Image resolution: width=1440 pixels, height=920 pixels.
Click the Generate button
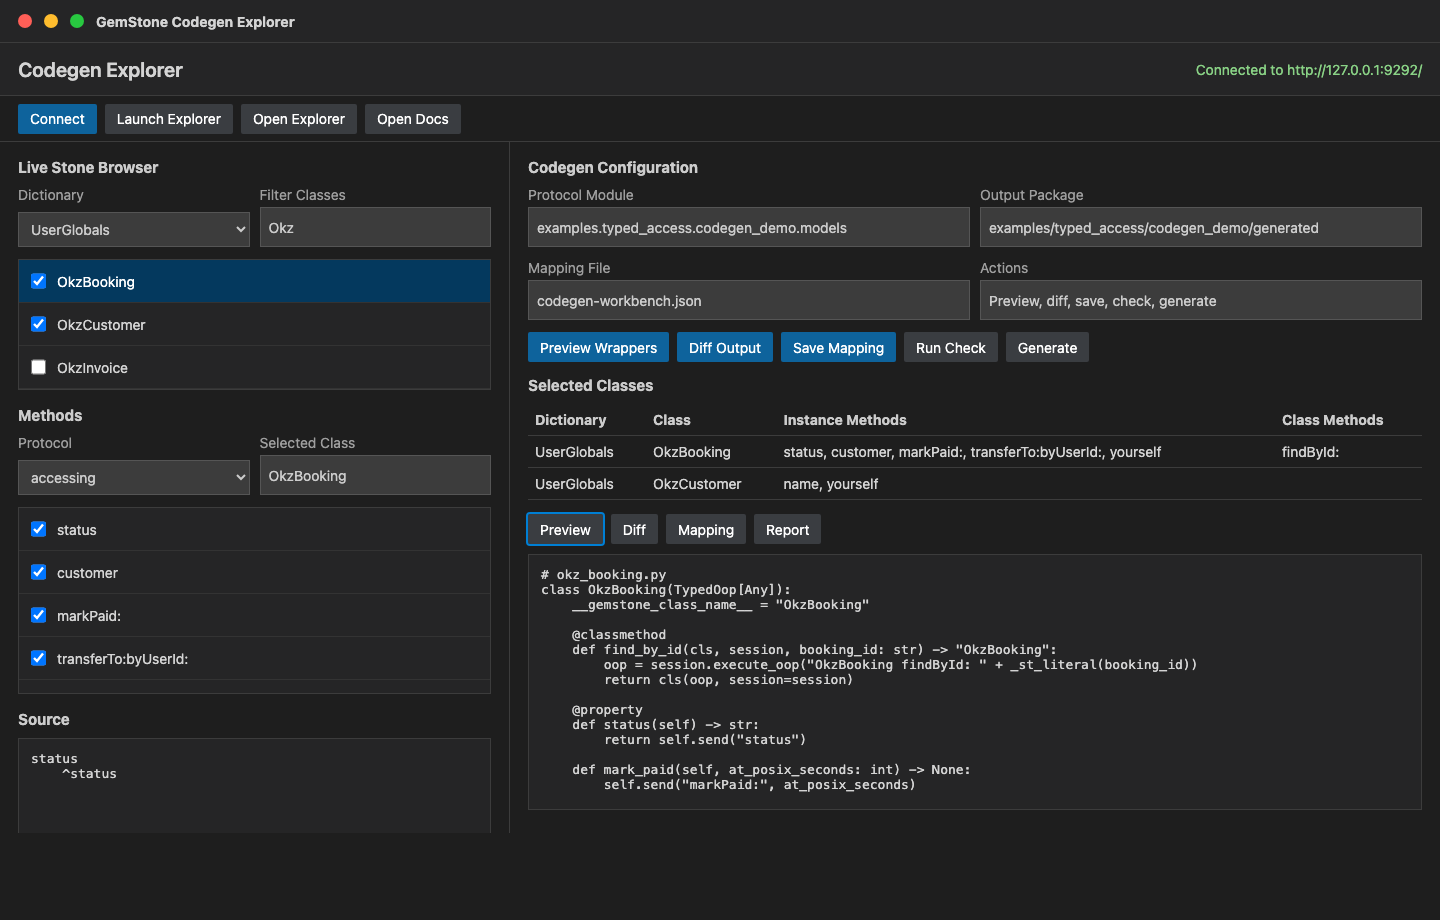[x=1047, y=347]
